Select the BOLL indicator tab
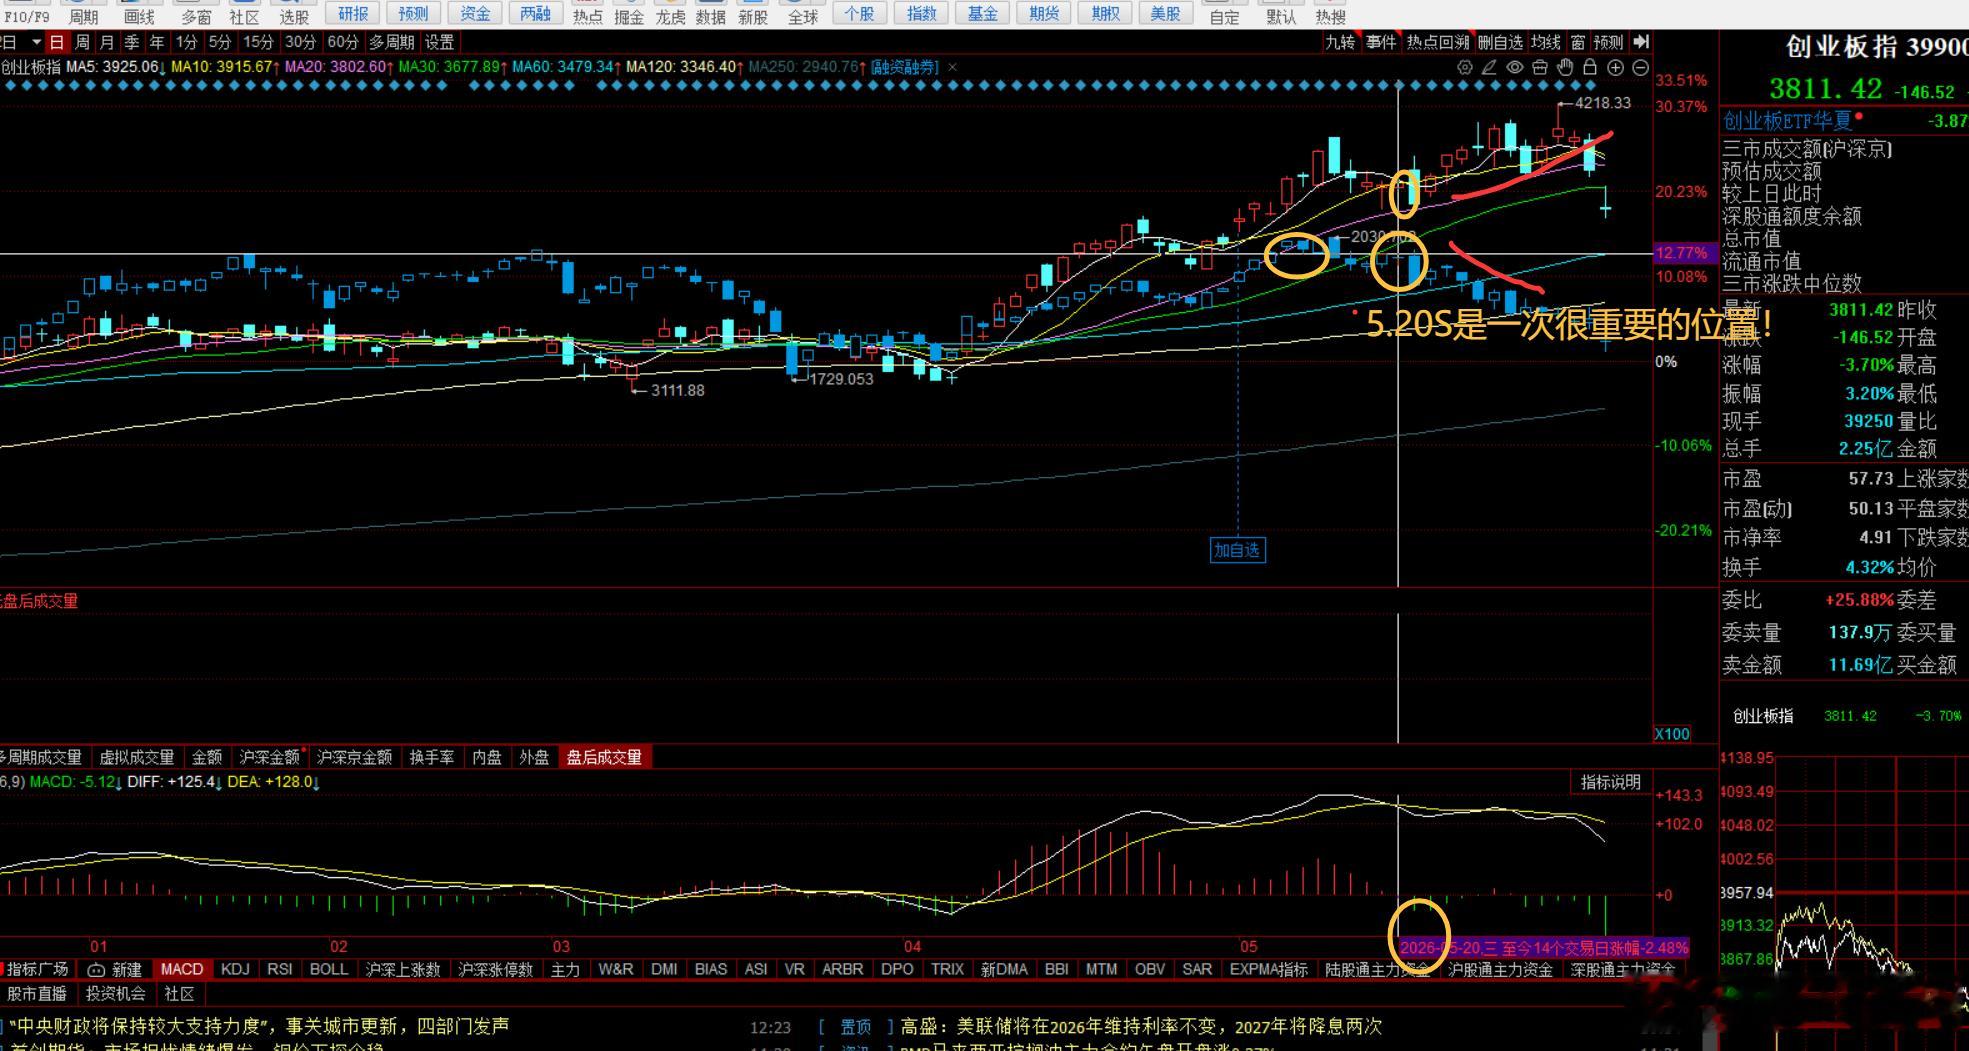Viewport: 1969px width, 1051px height. 329,969
